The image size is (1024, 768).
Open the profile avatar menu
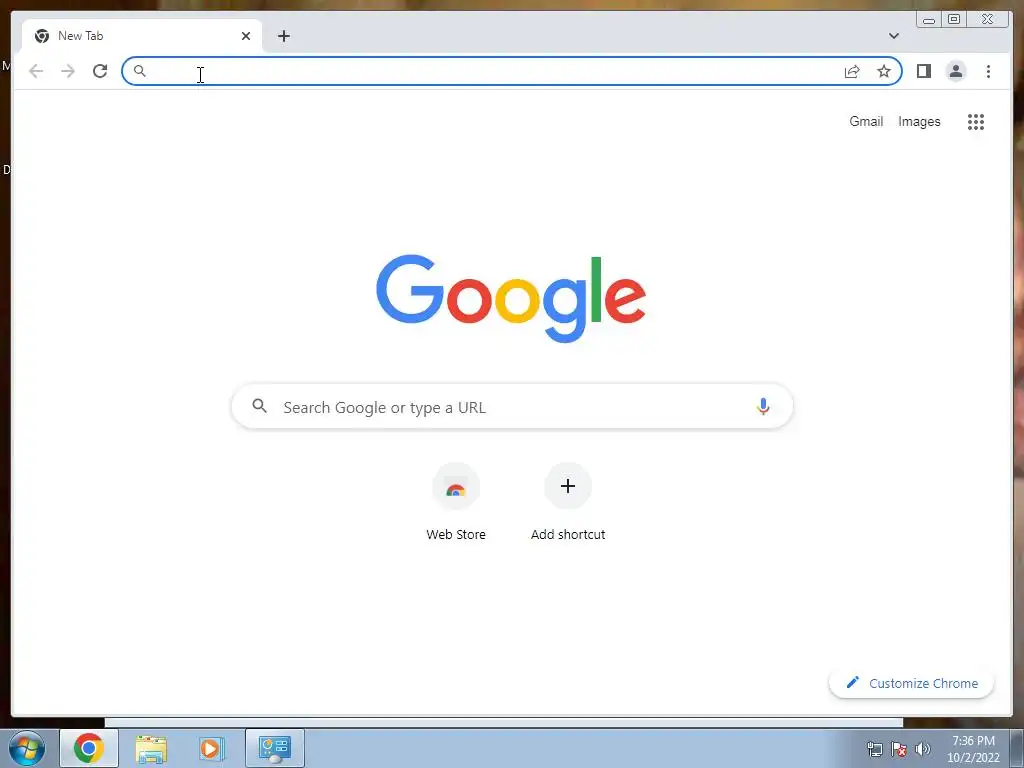955,71
